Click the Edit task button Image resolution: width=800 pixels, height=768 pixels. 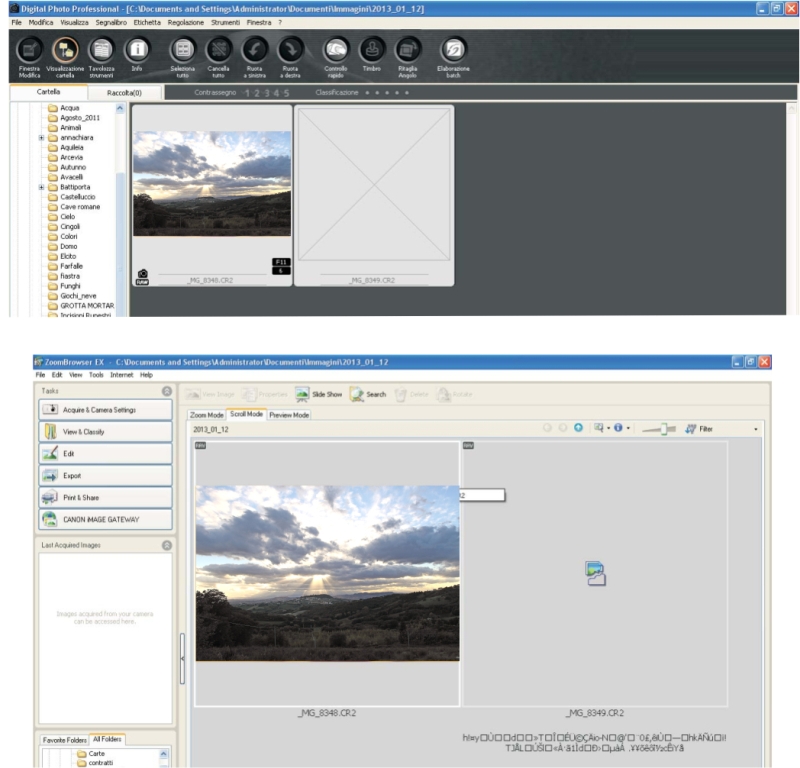click(106, 454)
